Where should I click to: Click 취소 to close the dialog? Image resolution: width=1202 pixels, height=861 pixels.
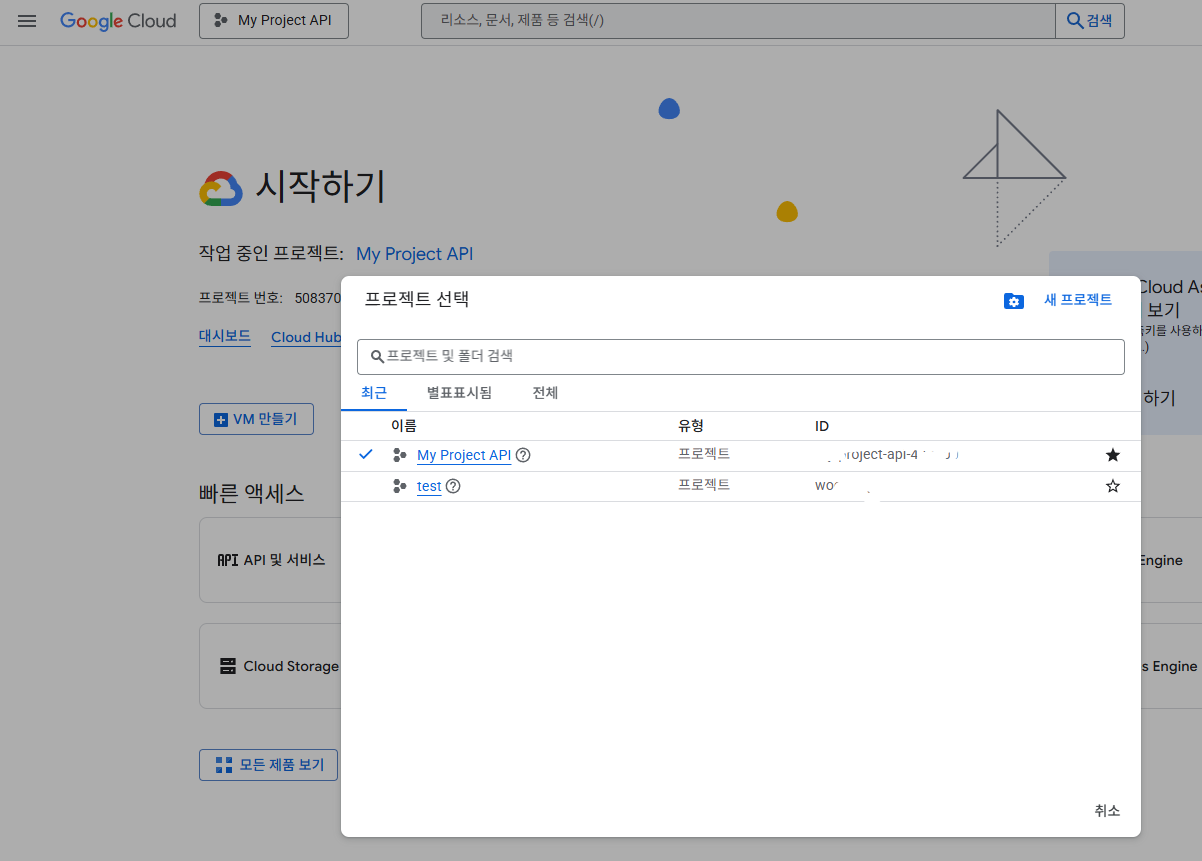(x=1107, y=811)
